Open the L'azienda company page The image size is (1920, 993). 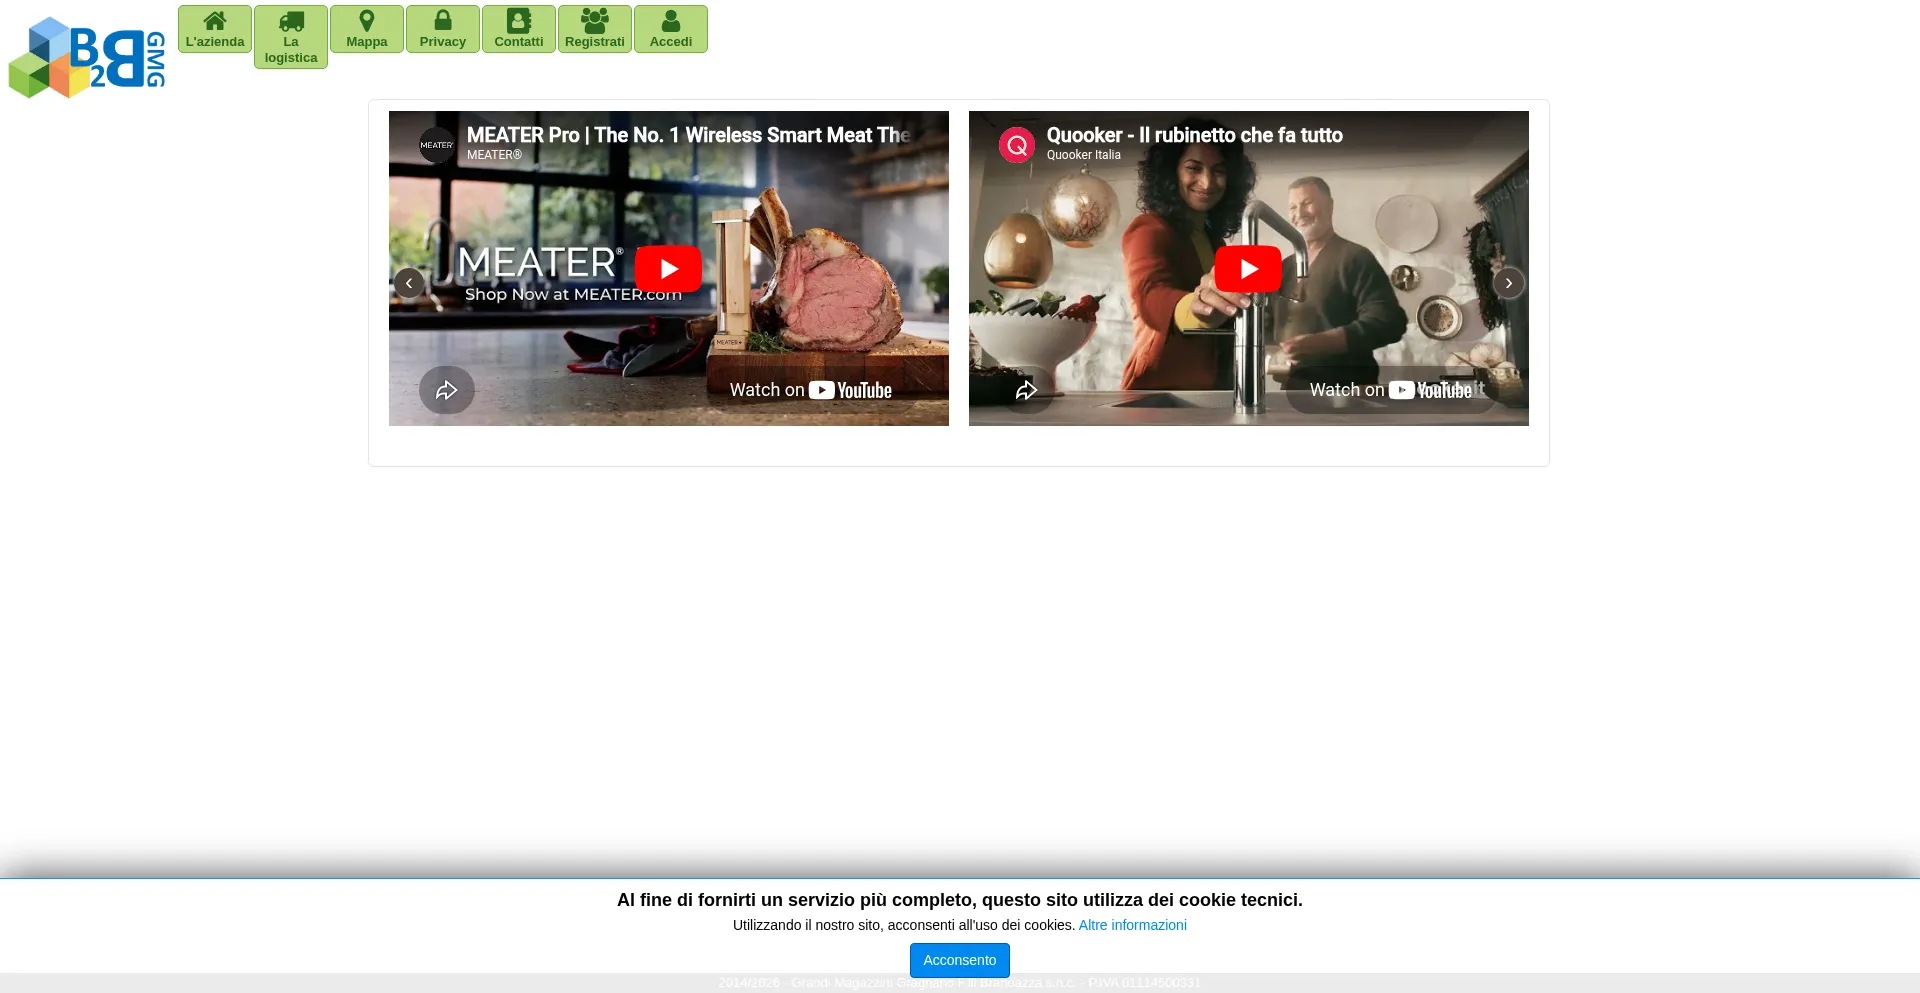(x=215, y=29)
